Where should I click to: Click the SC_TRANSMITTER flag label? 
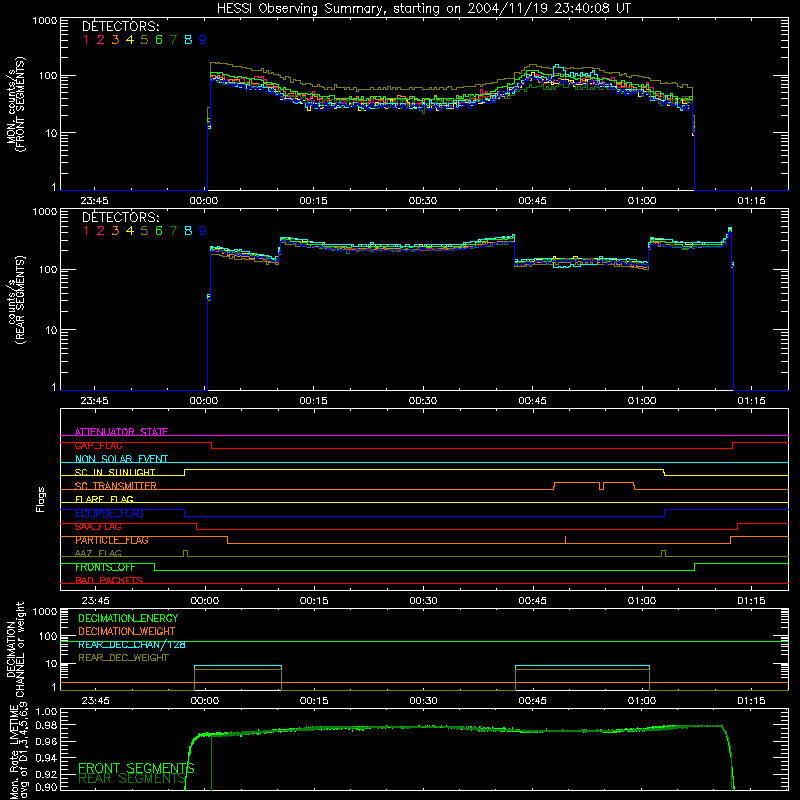pyautogui.click(x=116, y=486)
